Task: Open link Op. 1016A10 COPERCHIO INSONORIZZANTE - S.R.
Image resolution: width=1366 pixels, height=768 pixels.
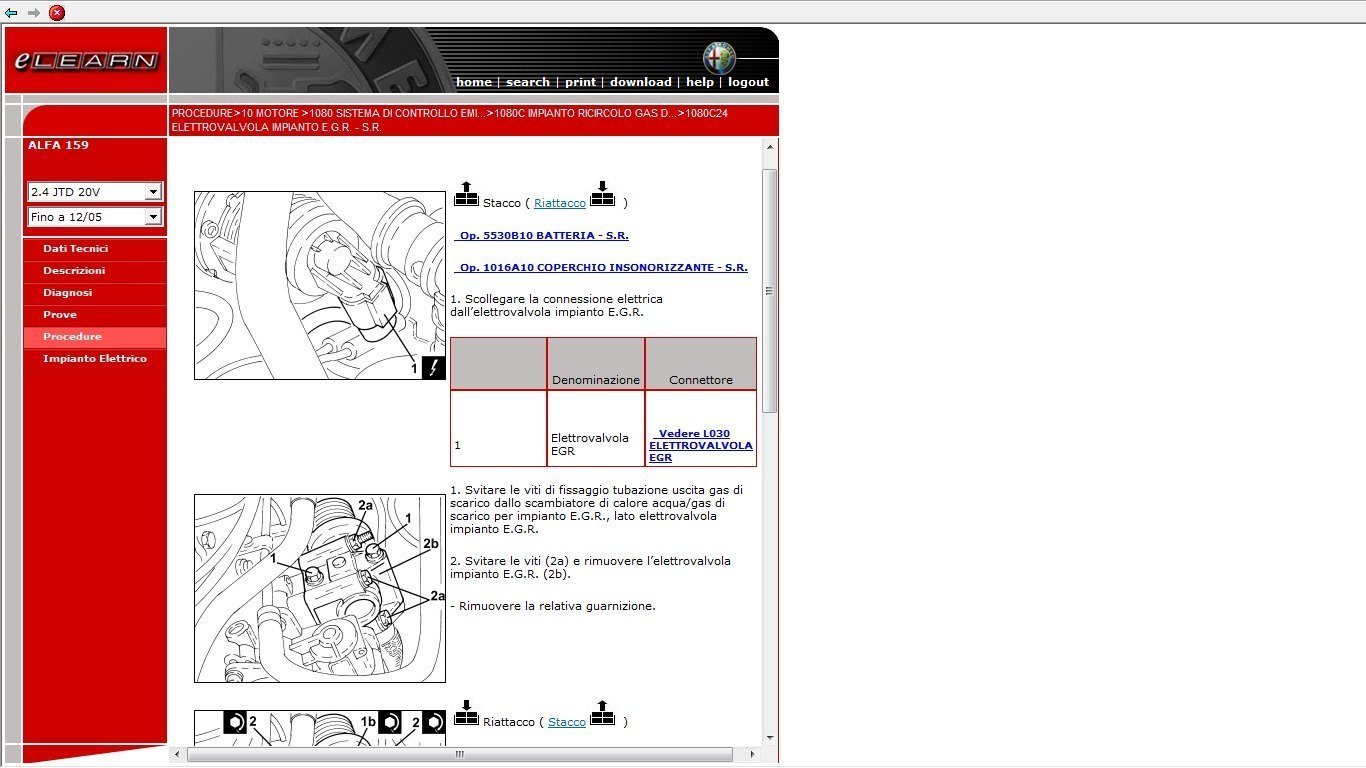Action: coord(601,268)
